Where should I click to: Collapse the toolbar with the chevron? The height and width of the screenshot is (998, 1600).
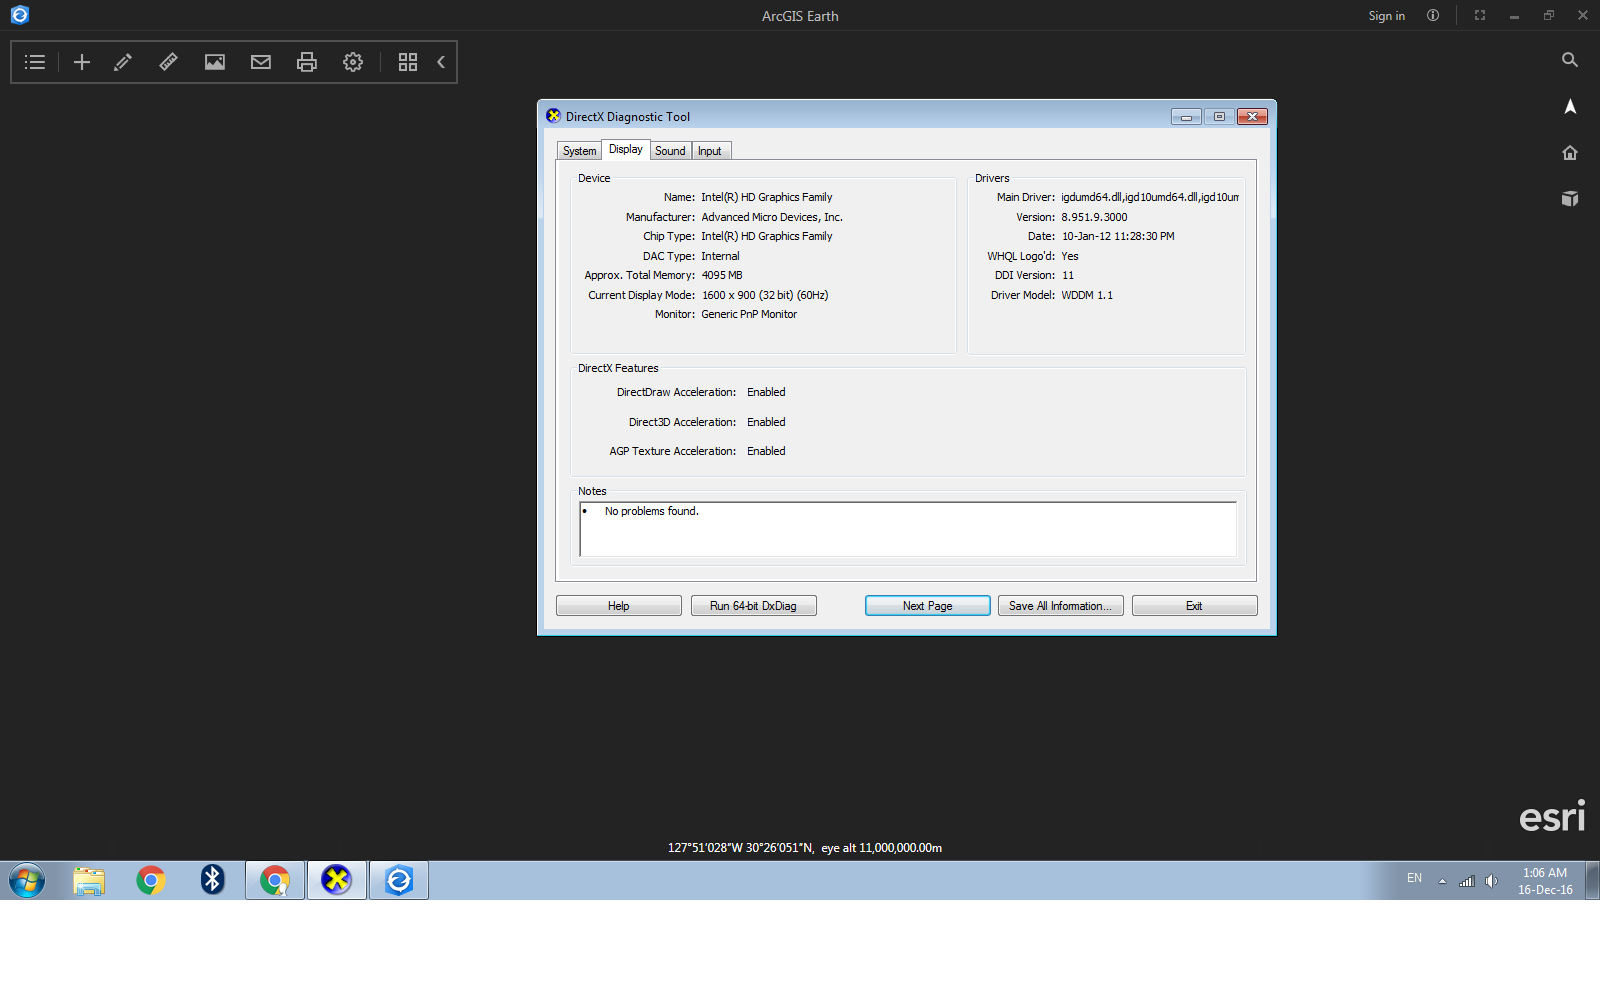441,62
